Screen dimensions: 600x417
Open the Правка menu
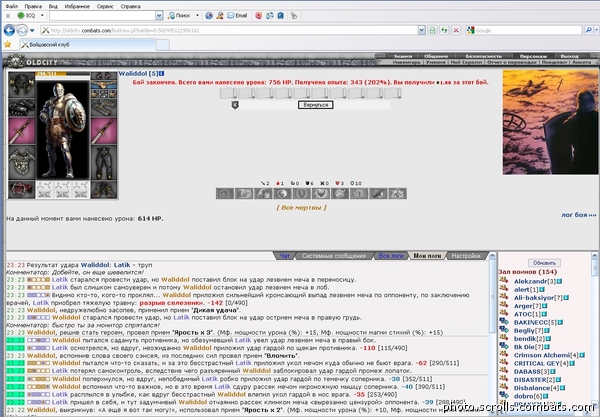[x=33, y=6]
